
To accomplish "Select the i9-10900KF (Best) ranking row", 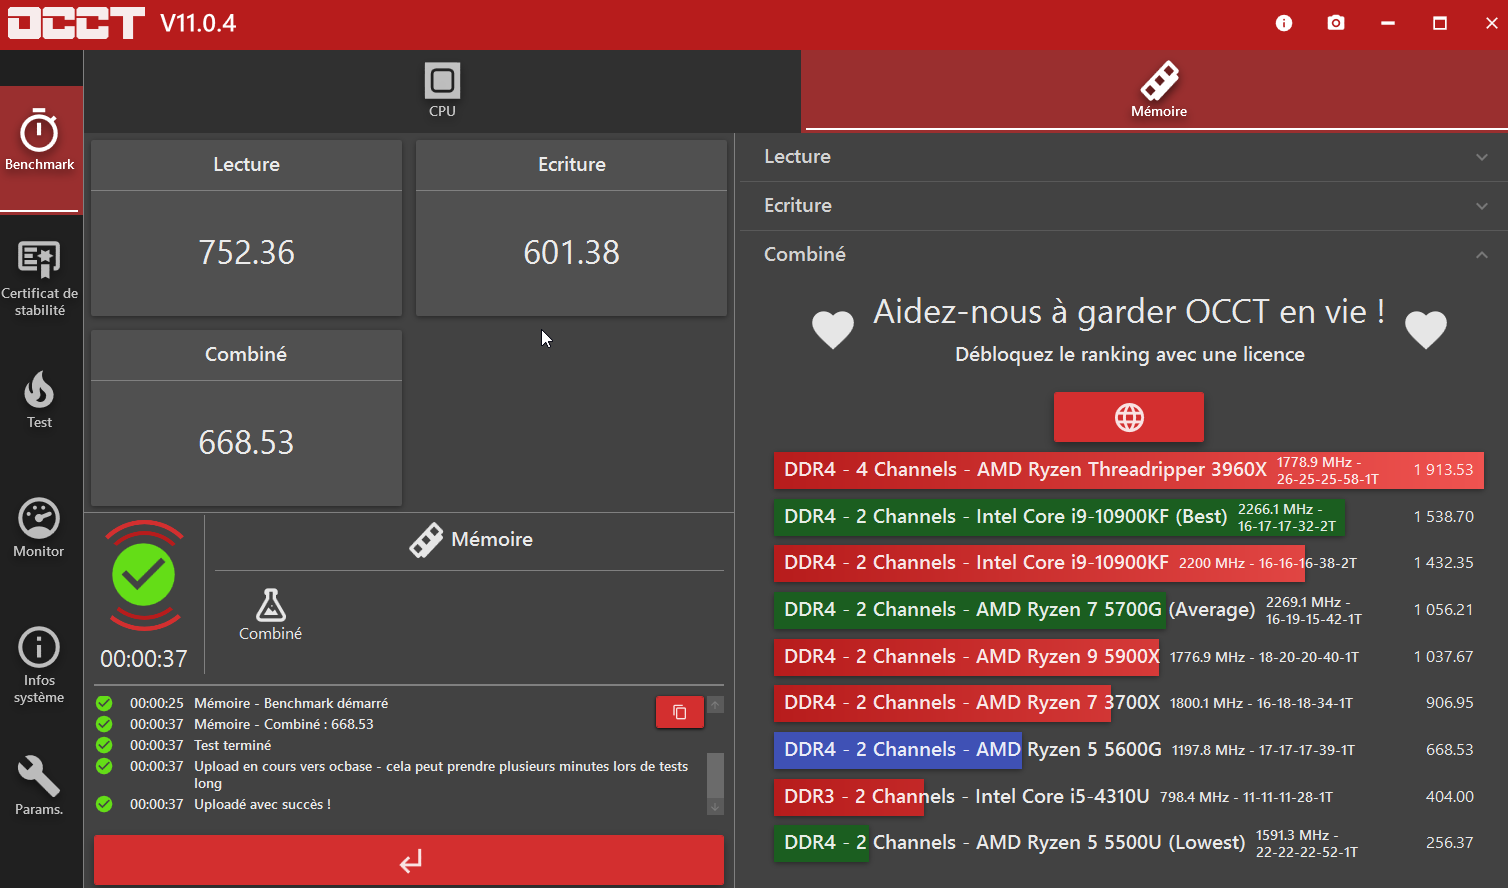I will click(1128, 517).
